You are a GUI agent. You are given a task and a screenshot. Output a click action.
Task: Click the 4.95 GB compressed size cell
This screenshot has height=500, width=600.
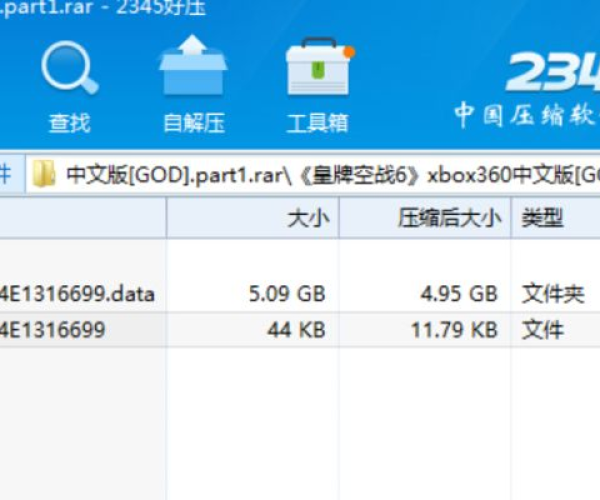point(459,294)
